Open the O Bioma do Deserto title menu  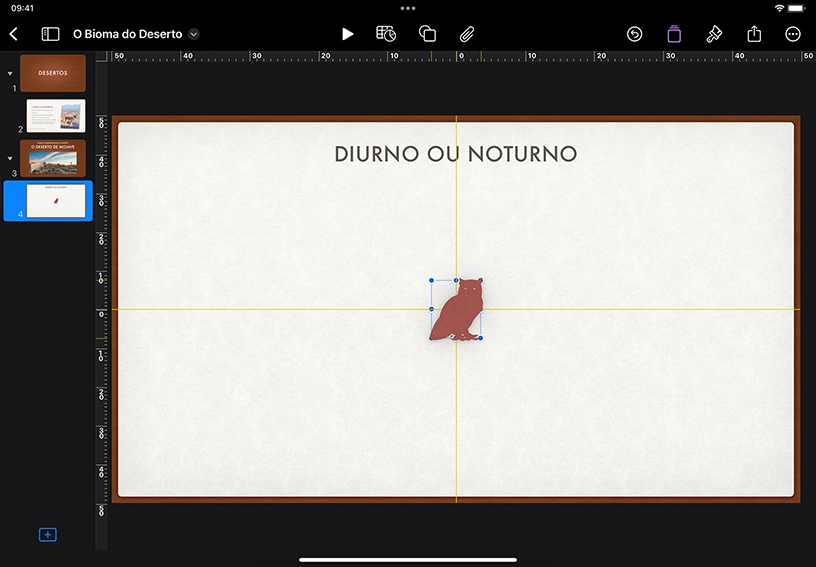tap(194, 34)
